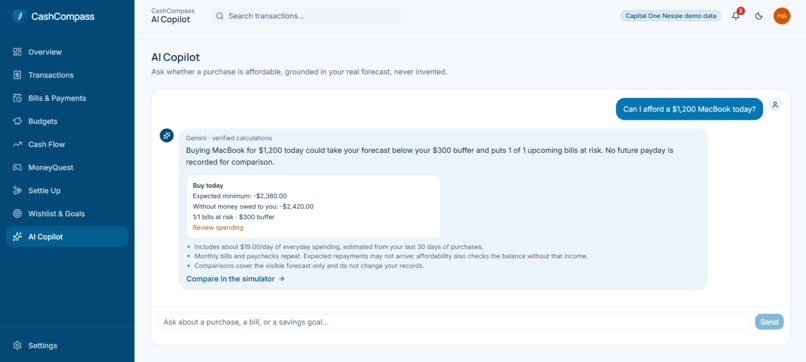Toggle dark mode moon icon
The height and width of the screenshot is (362, 806).
(x=759, y=16)
